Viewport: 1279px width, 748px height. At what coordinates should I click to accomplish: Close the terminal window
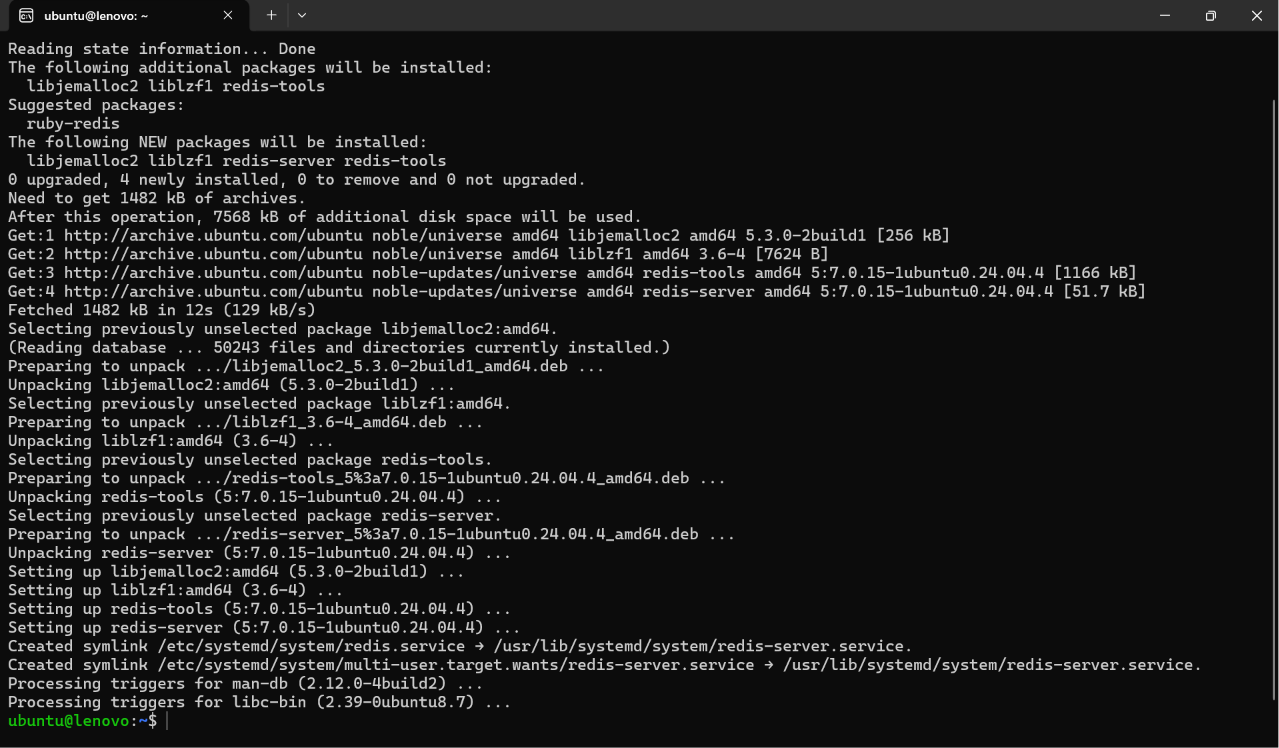[1257, 16]
